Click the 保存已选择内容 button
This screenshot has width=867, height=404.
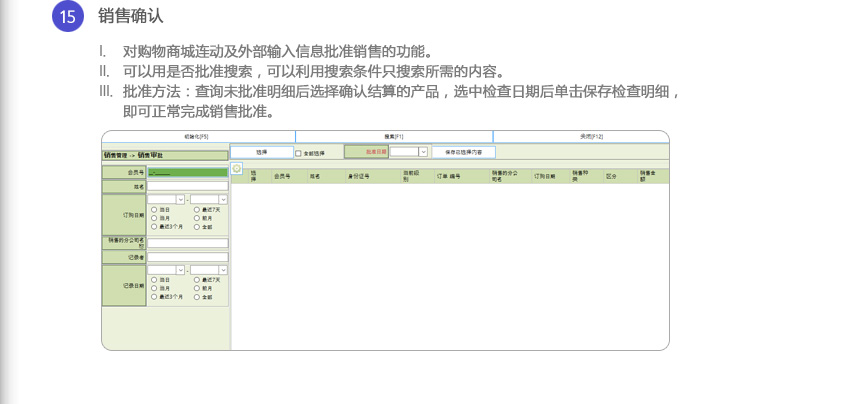pos(463,152)
